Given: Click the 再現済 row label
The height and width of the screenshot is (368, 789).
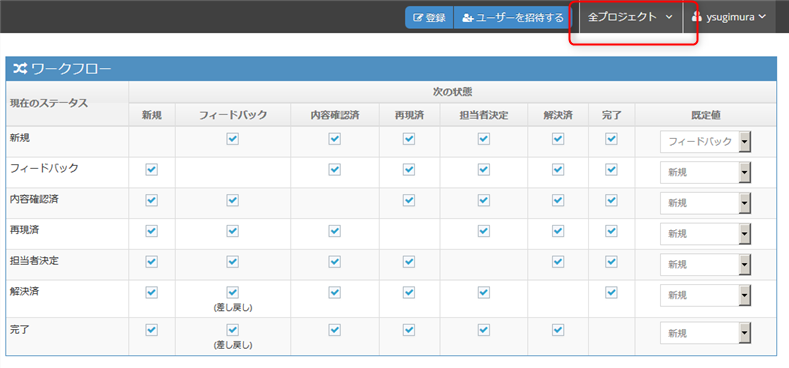Looking at the screenshot, I should (x=25, y=230).
